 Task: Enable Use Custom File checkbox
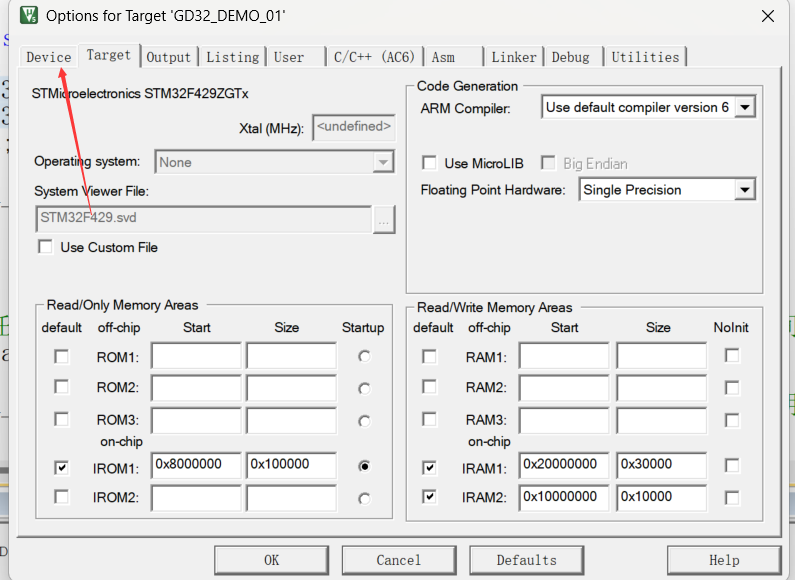(46, 247)
